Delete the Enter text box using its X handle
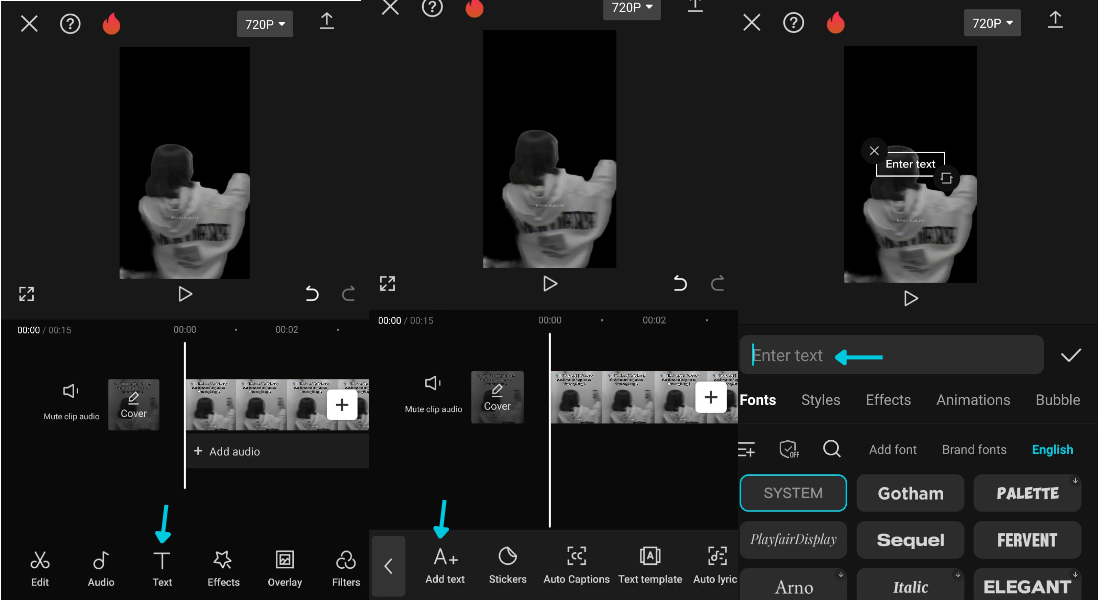1100x600 pixels. pos(874,150)
